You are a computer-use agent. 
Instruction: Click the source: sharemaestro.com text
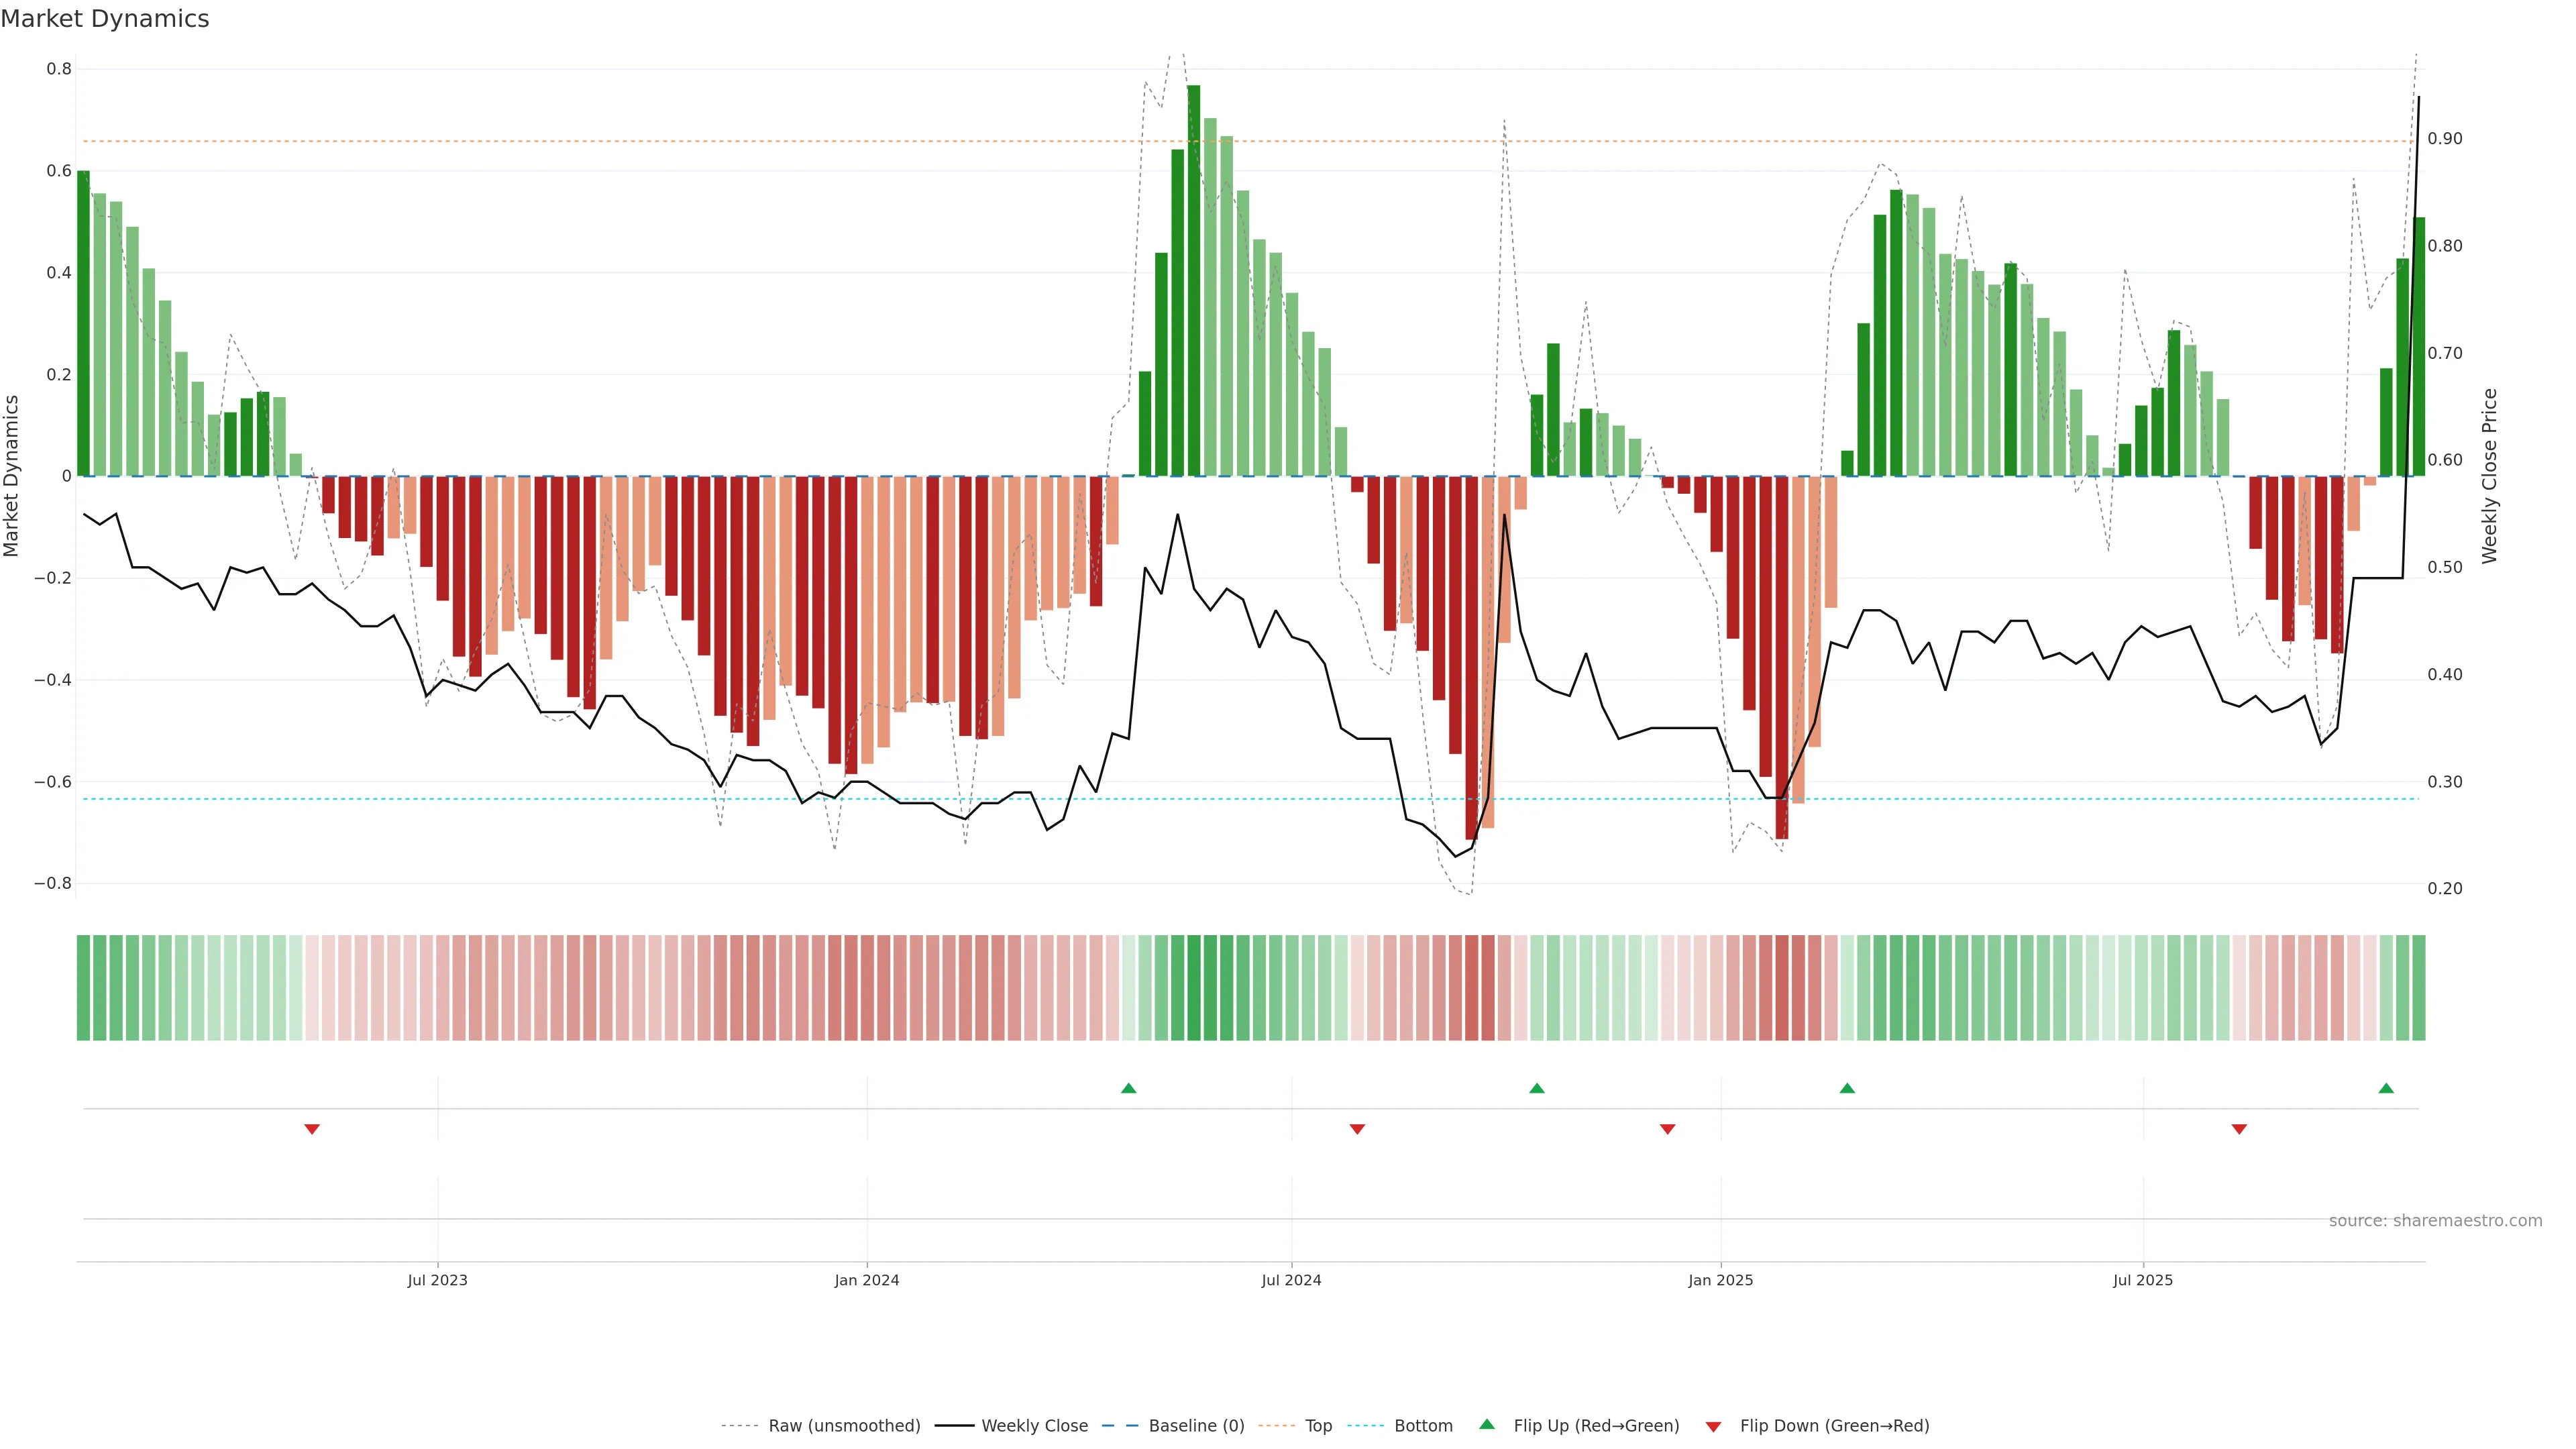[x=2435, y=1221]
